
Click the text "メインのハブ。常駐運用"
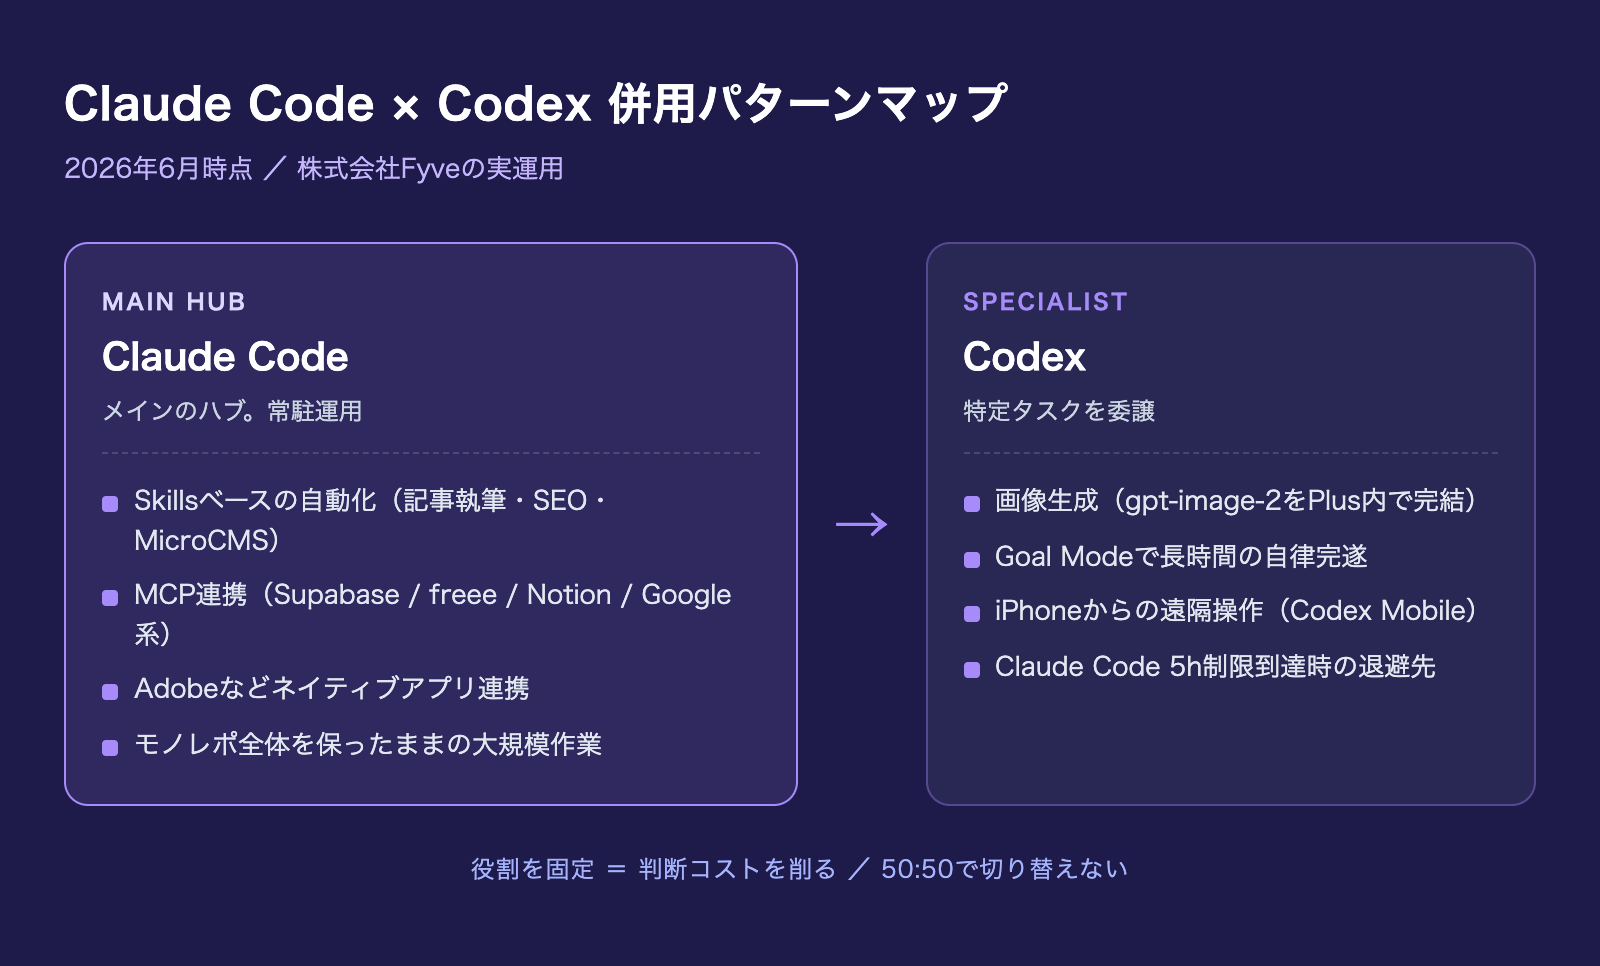coord(232,411)
